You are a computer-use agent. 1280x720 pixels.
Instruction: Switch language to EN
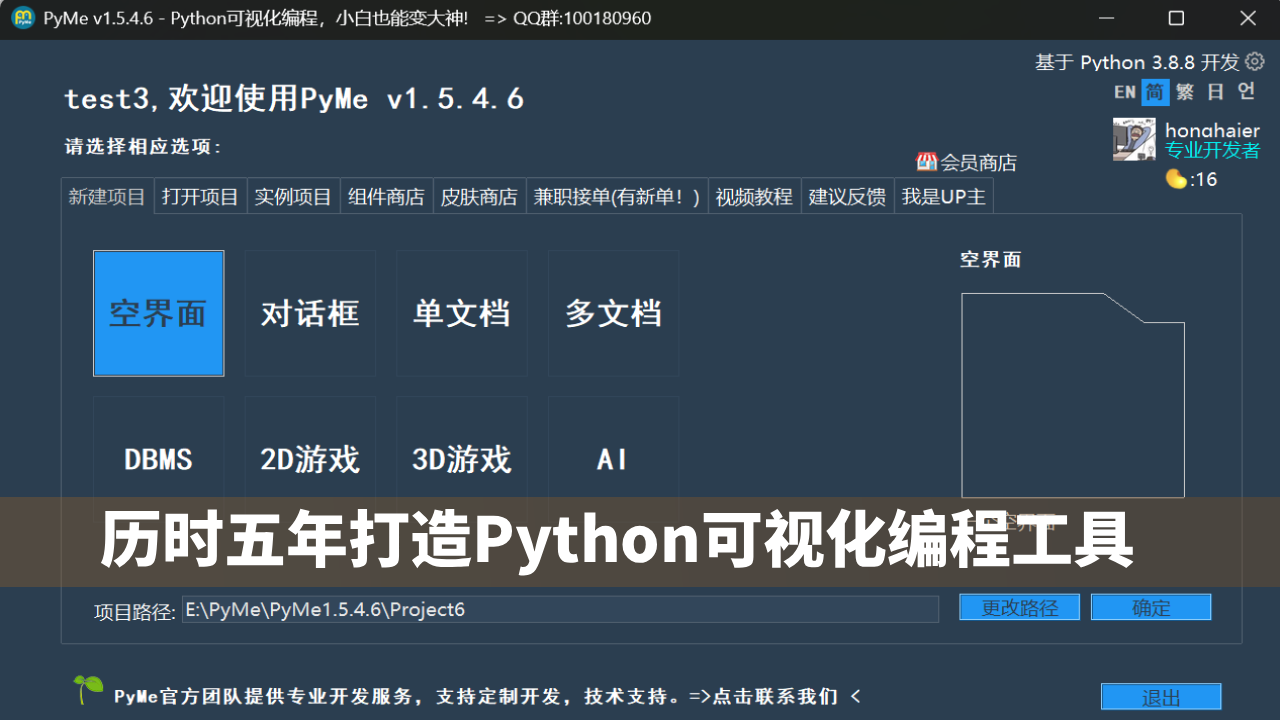1124,92
